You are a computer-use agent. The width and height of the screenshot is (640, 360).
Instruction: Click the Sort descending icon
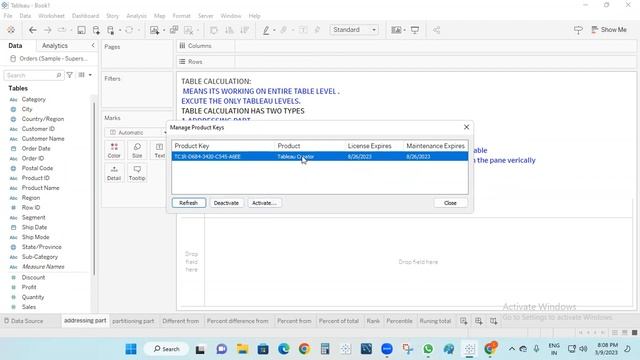[244, 30]
